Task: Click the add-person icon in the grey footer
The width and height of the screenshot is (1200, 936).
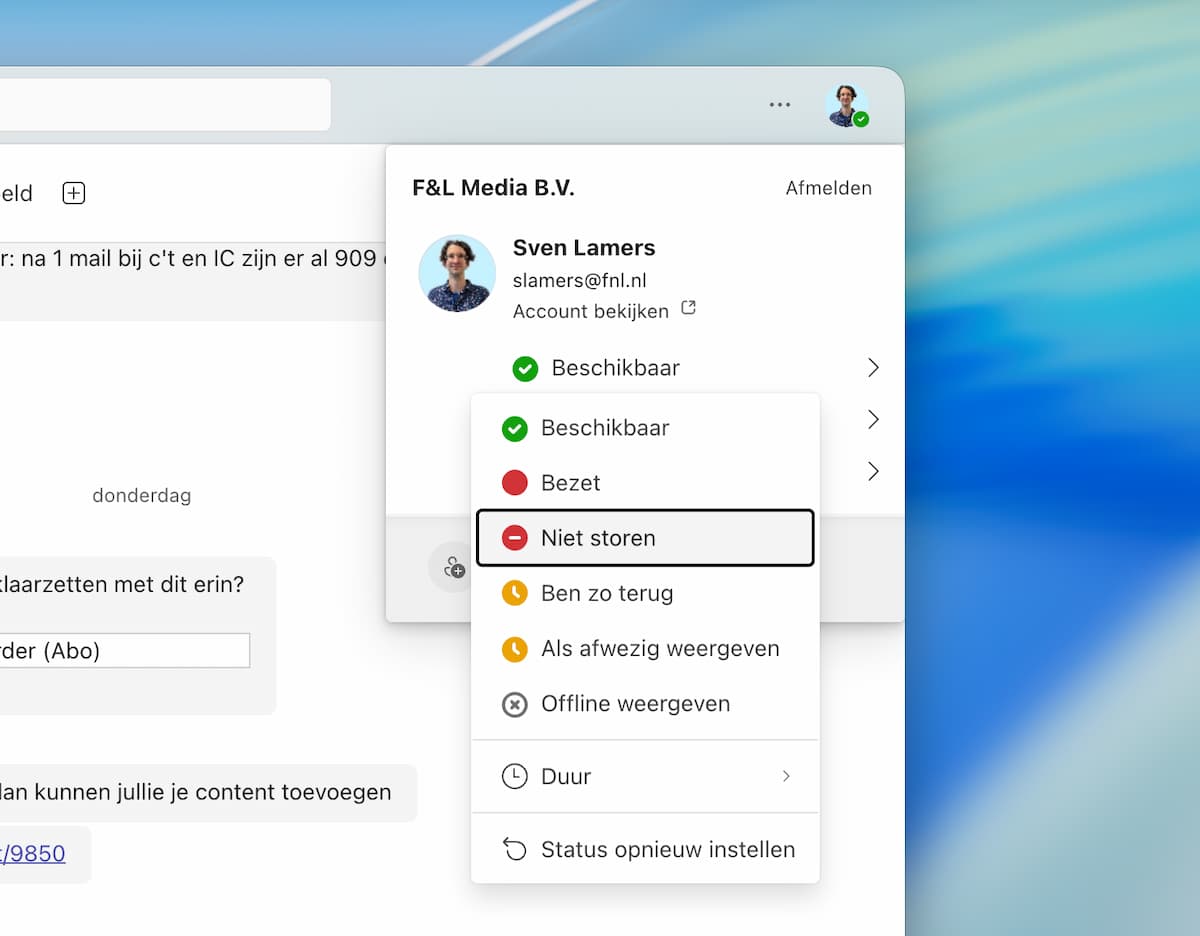Action: tap(453, 567)
